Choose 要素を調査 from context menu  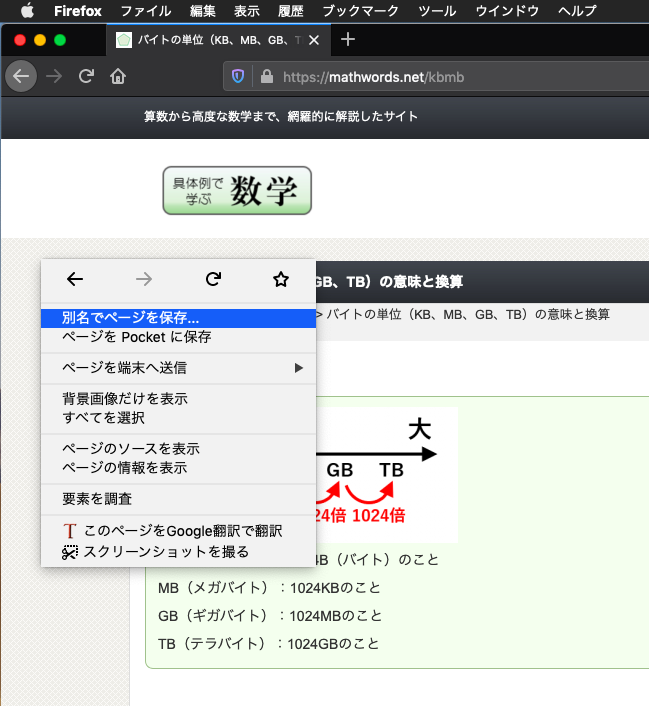pyautogui.click(x=97, y=499)
